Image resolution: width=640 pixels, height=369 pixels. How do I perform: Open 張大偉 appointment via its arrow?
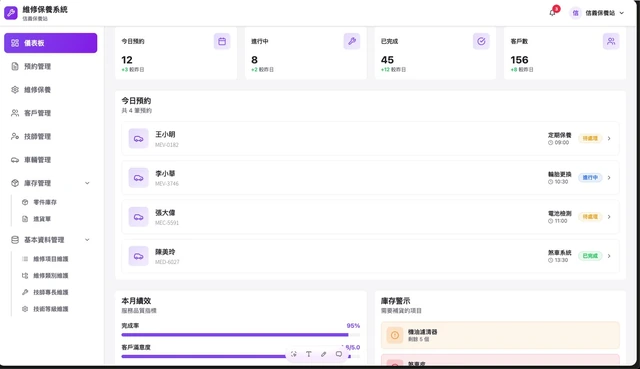coord(609,217)
